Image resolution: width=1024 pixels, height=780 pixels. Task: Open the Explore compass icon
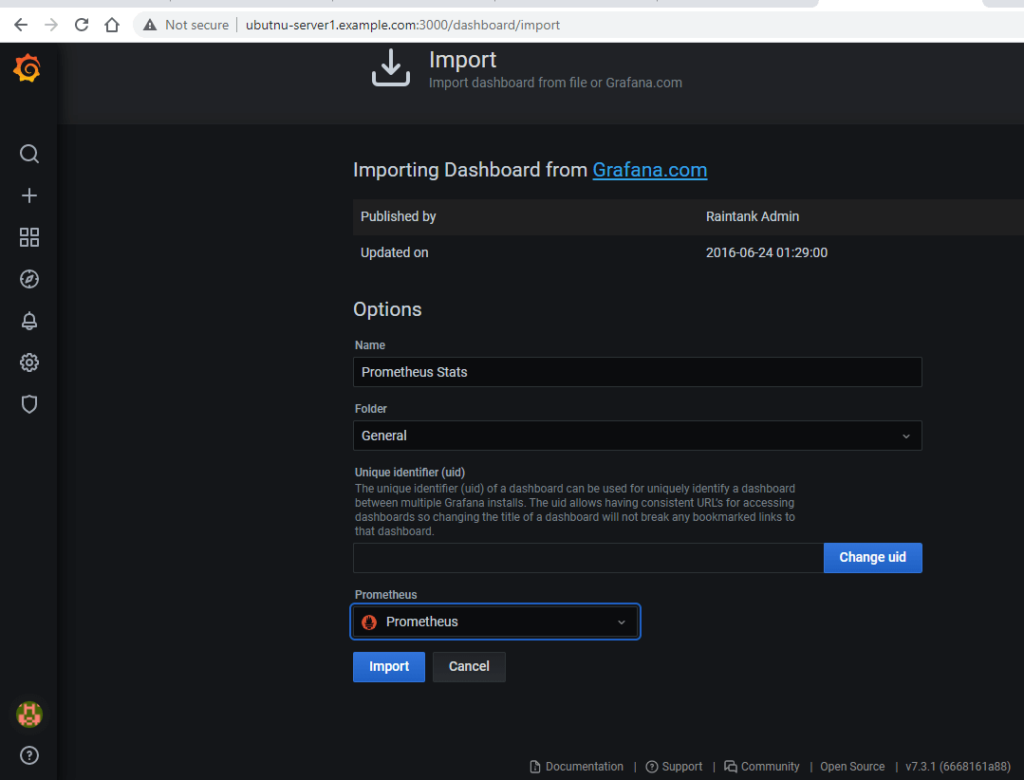click(x=29, y=279)
